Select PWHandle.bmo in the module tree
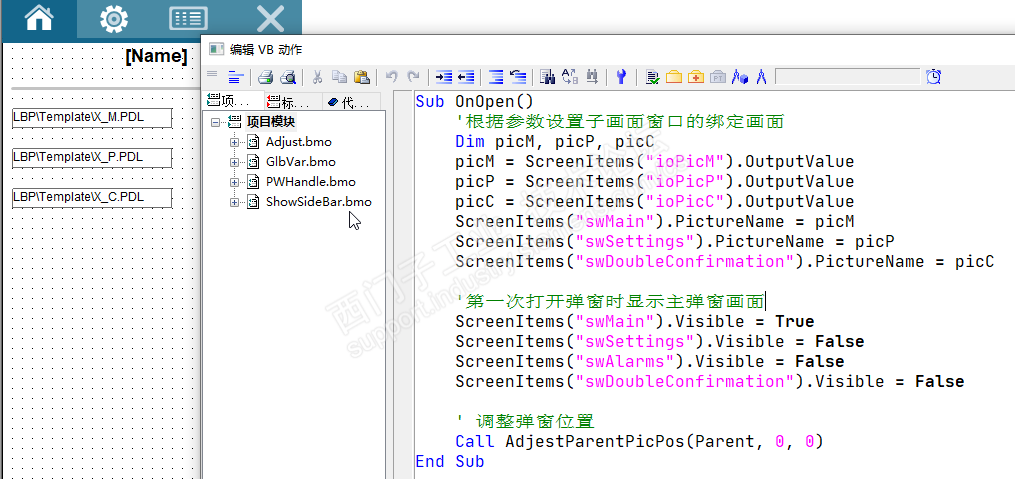1015x479 pixels. (x=310, y=182)
